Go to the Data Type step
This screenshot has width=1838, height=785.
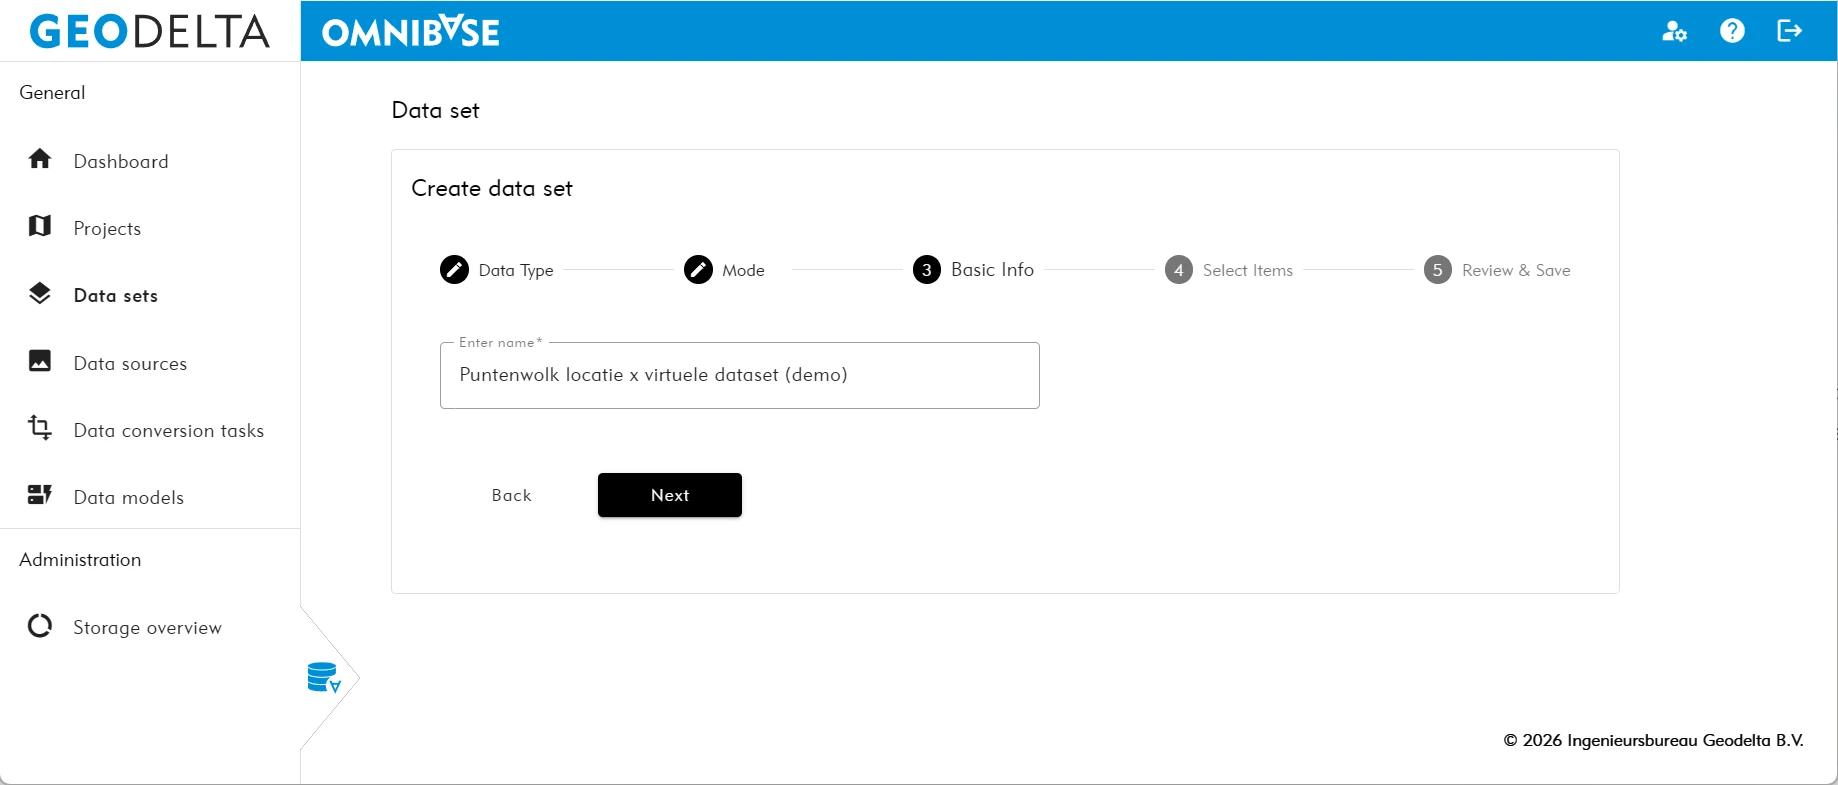tap(497, 270)
